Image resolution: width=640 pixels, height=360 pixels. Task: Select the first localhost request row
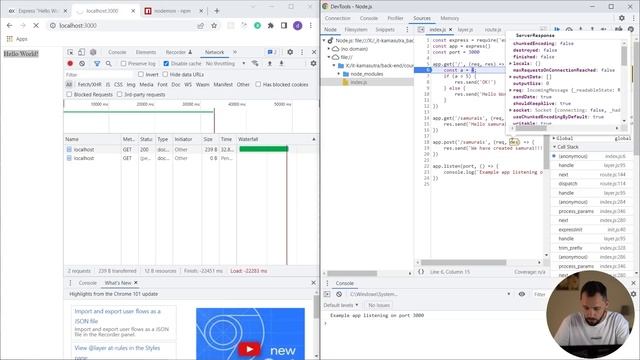(191, 149)
